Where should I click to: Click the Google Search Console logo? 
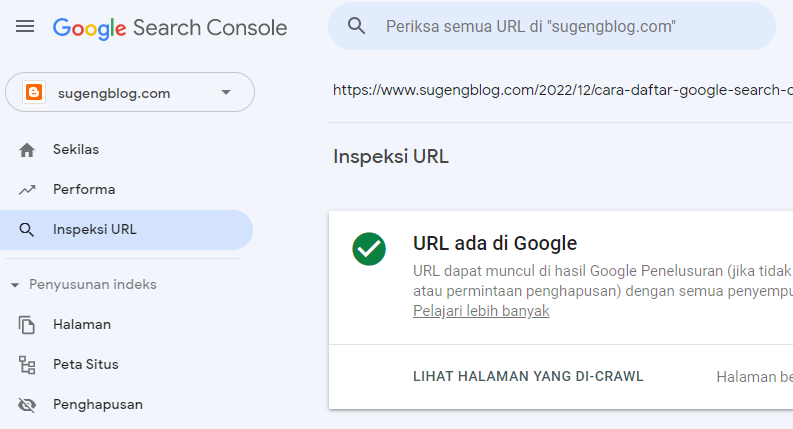point(170,27)
